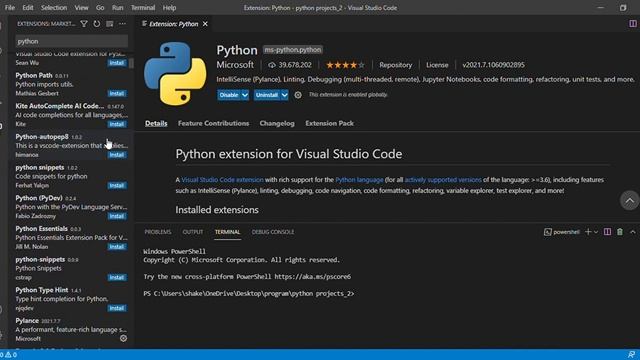Open the Repository link
640x360 pixels.
point(396,65)
